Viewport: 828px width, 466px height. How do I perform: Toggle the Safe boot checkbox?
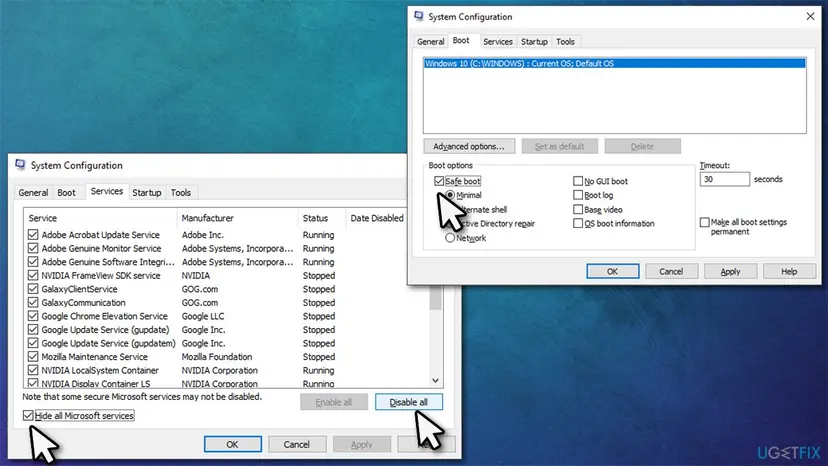[439, 181]
